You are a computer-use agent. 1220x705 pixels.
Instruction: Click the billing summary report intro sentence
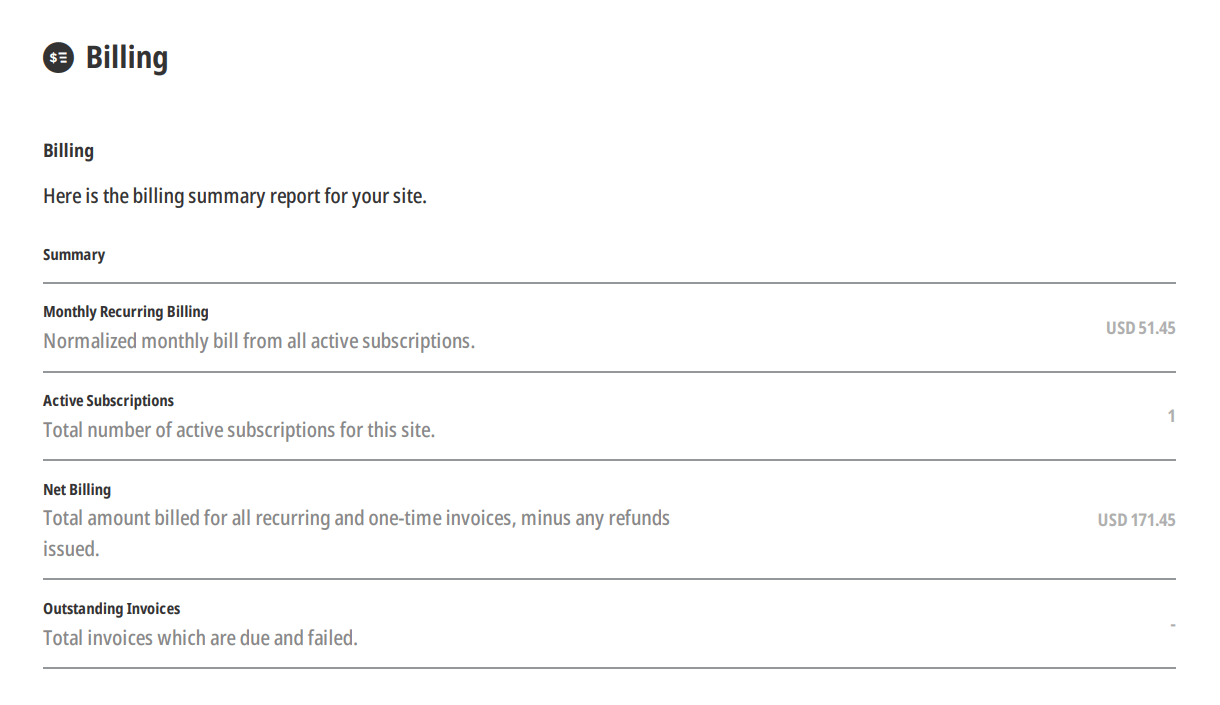click(235, 196)
